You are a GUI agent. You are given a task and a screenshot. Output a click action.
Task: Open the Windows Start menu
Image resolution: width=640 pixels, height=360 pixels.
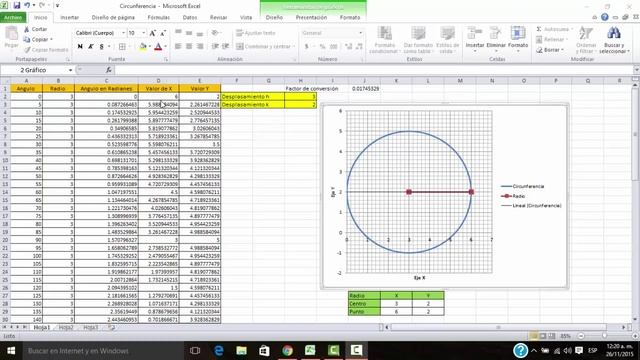(x=11, y=351)
